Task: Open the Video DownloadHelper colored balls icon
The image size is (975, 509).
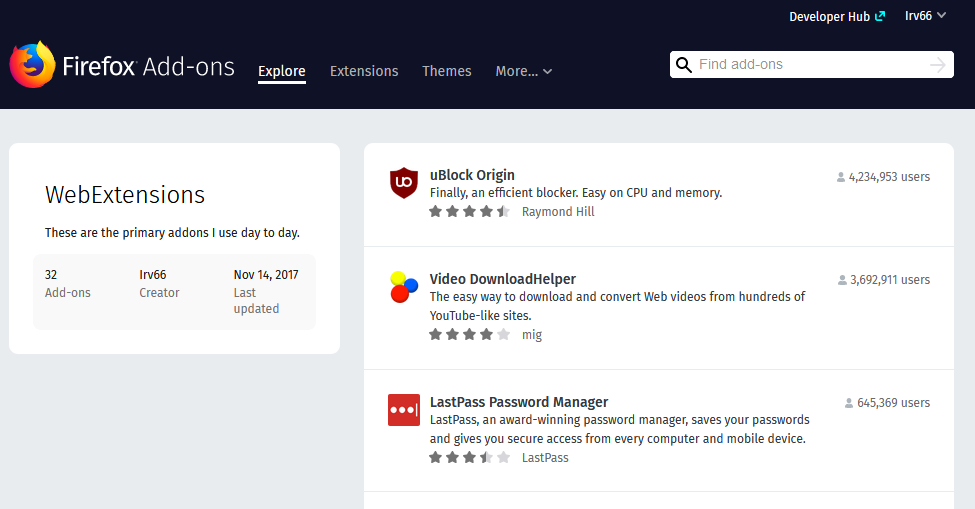Action: point(404,287)
